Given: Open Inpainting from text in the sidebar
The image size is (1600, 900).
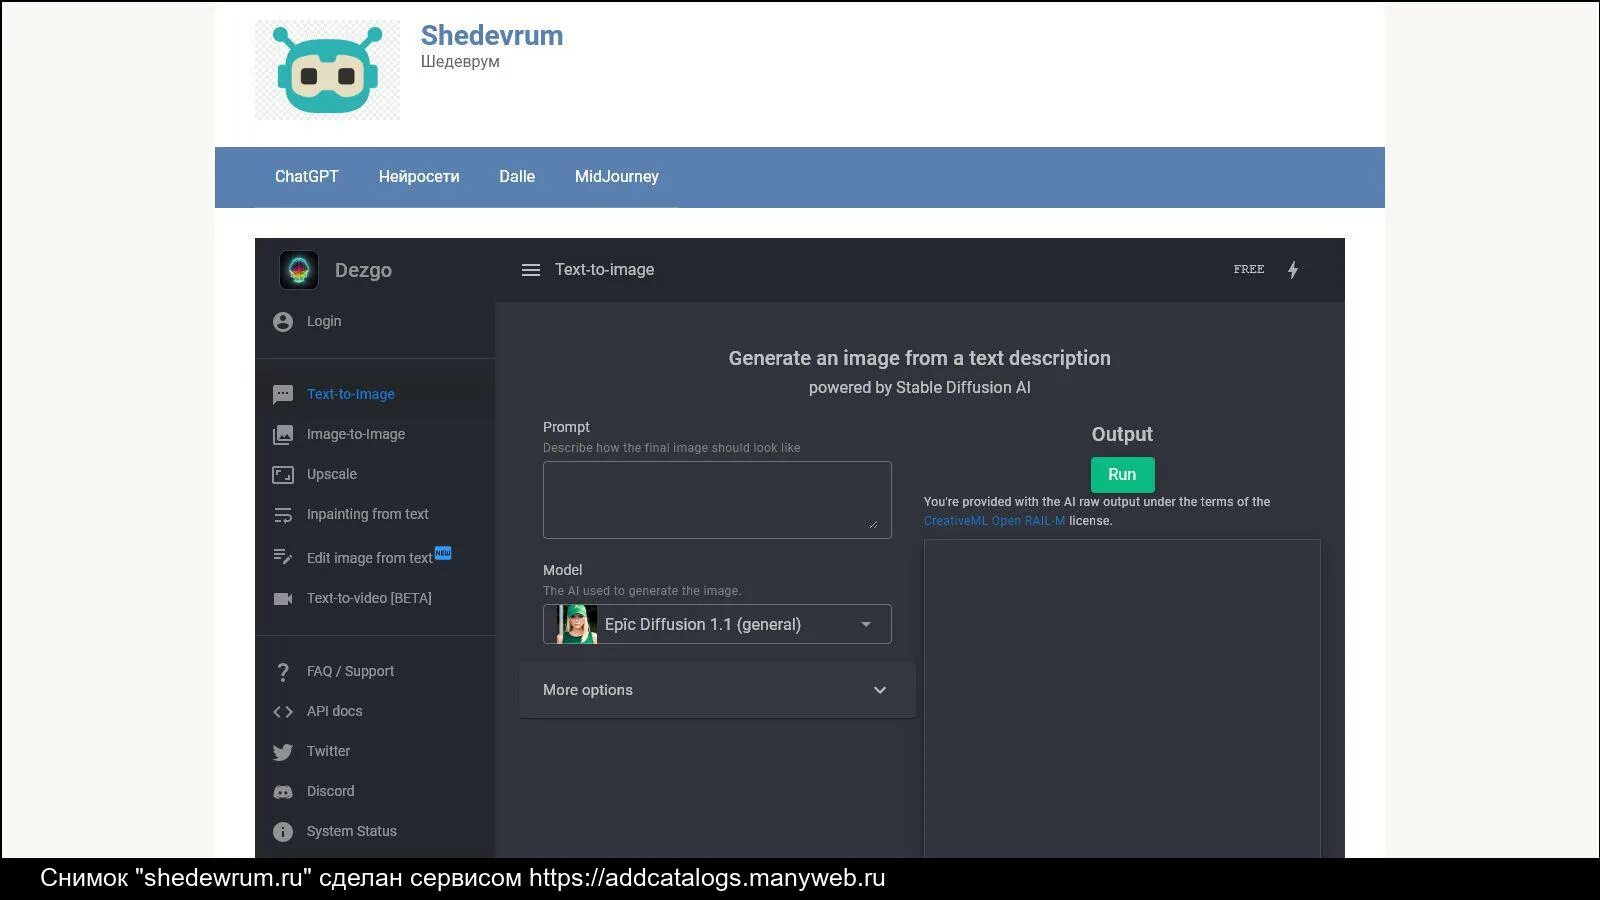Looking at the screenshot, I should pos(368,514).
